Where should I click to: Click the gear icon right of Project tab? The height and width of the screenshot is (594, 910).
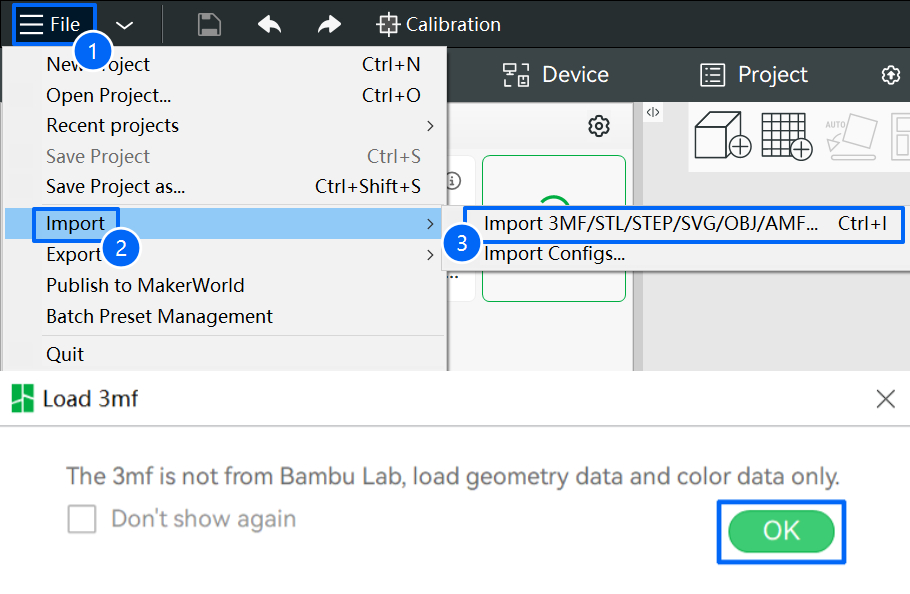point(891,75)
